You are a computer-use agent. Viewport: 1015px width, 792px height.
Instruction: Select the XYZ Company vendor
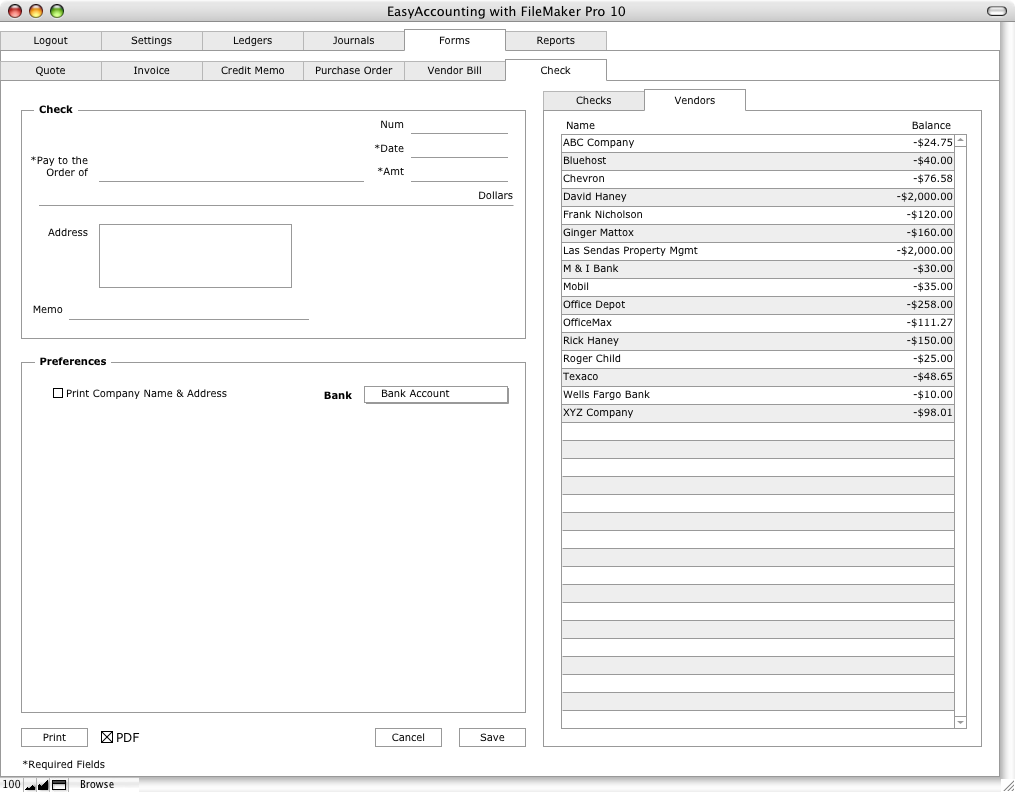pos(758,413)
